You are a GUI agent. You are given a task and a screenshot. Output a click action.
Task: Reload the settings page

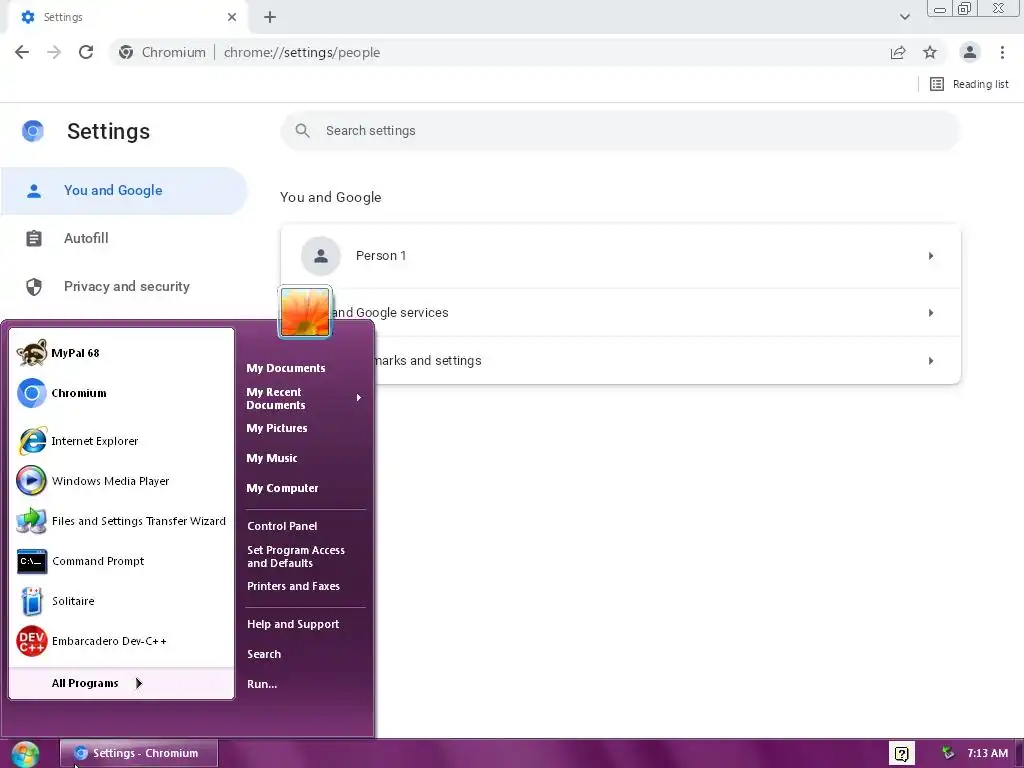tap(86, 52)
